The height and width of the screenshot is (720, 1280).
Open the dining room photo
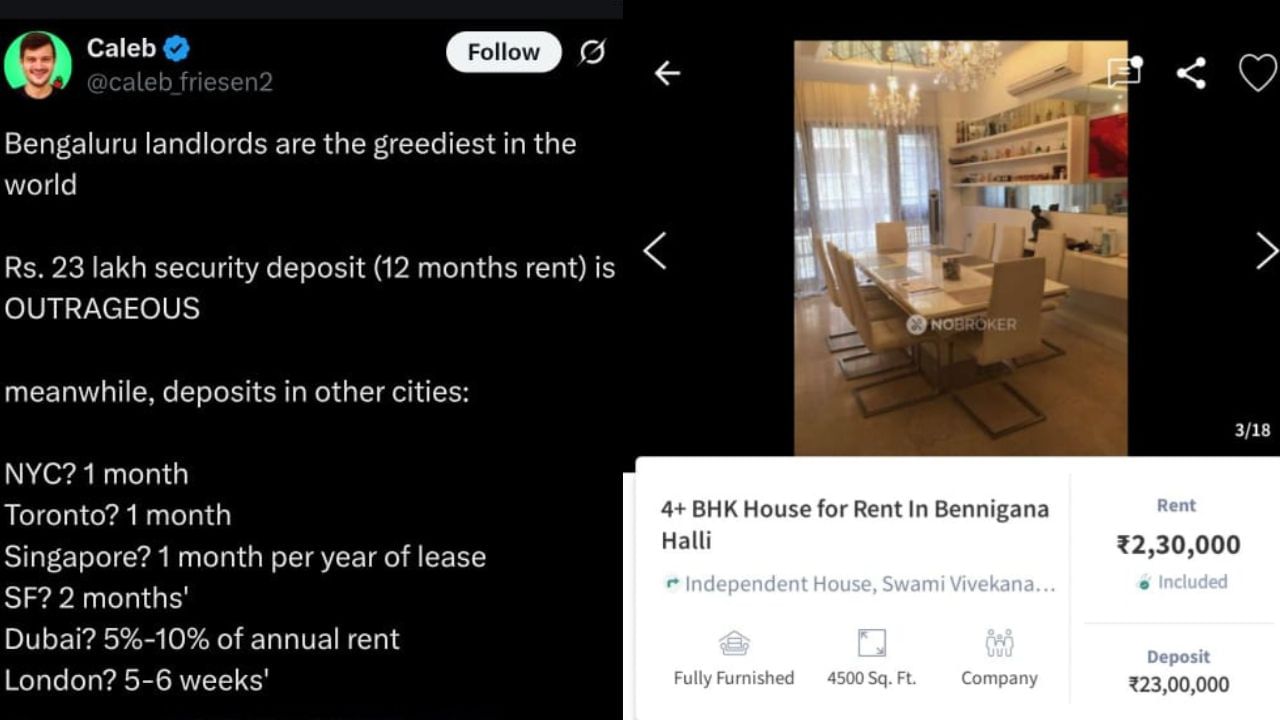click(960, 248)
